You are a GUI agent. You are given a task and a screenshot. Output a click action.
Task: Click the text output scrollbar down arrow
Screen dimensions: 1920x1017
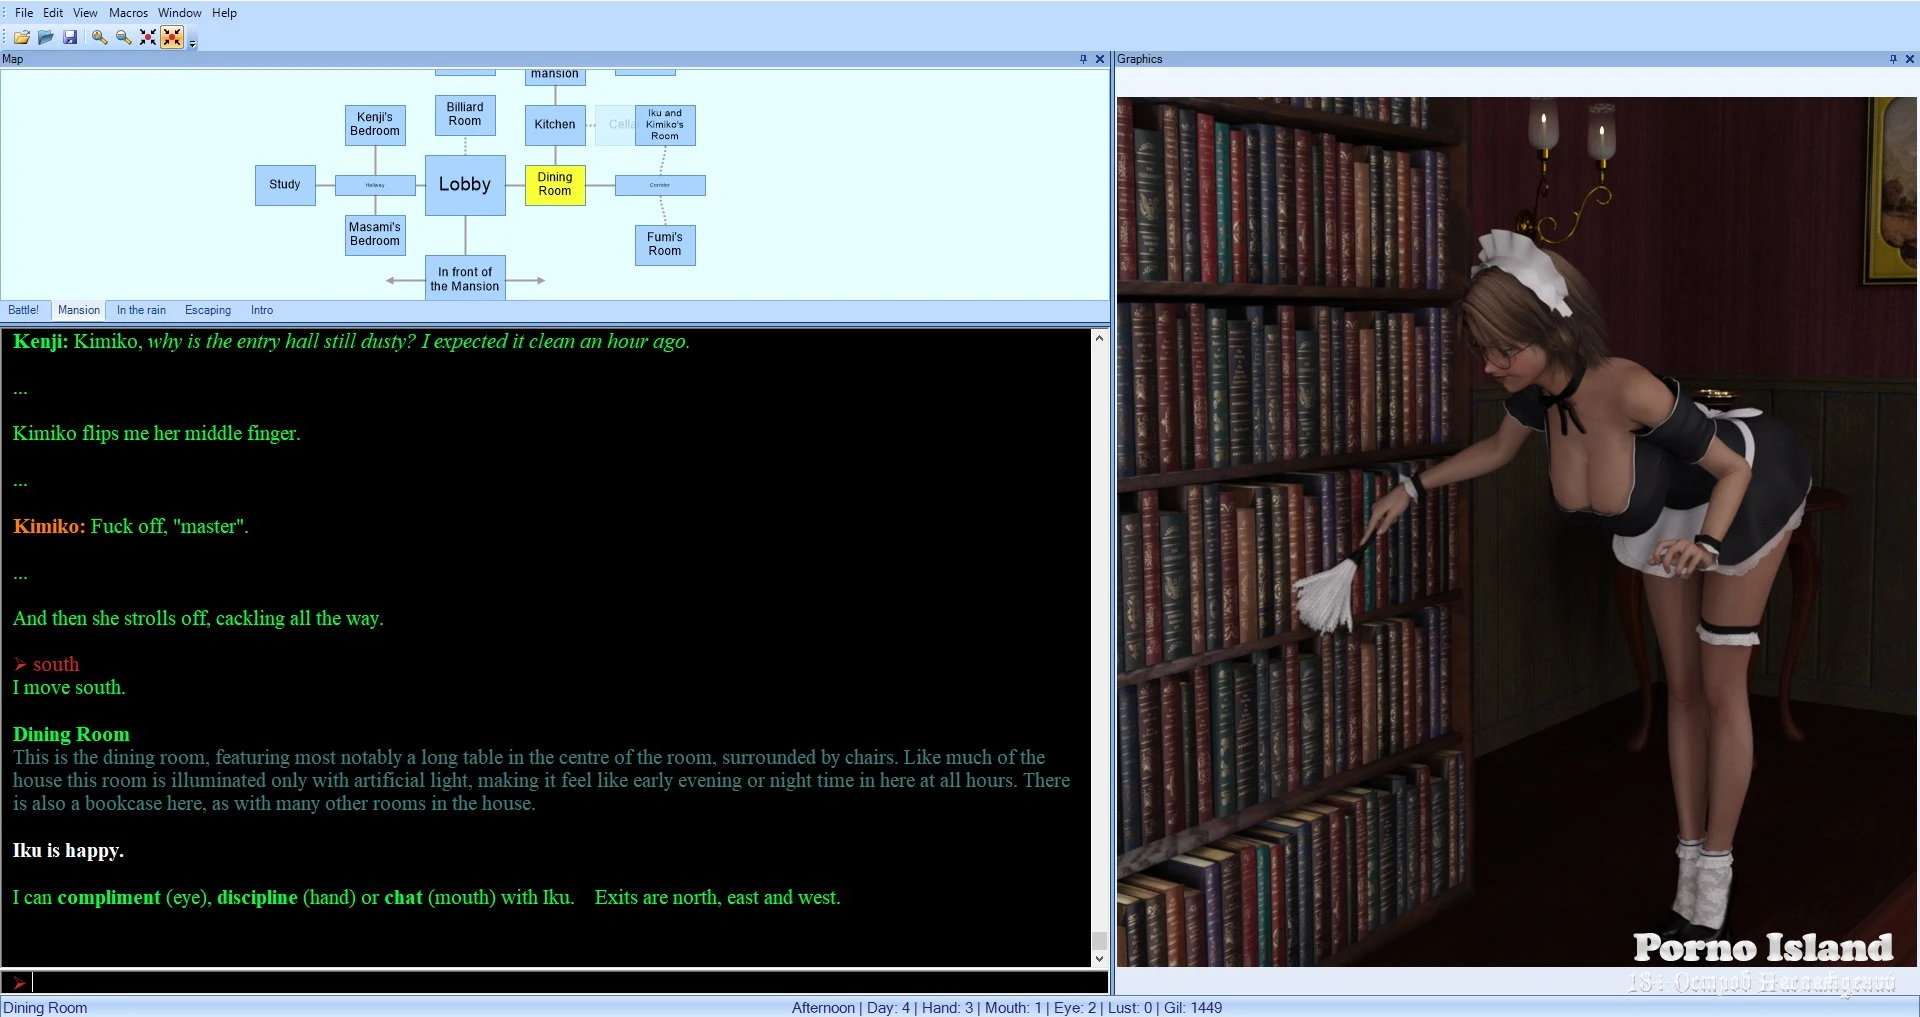click(1099, 958)
